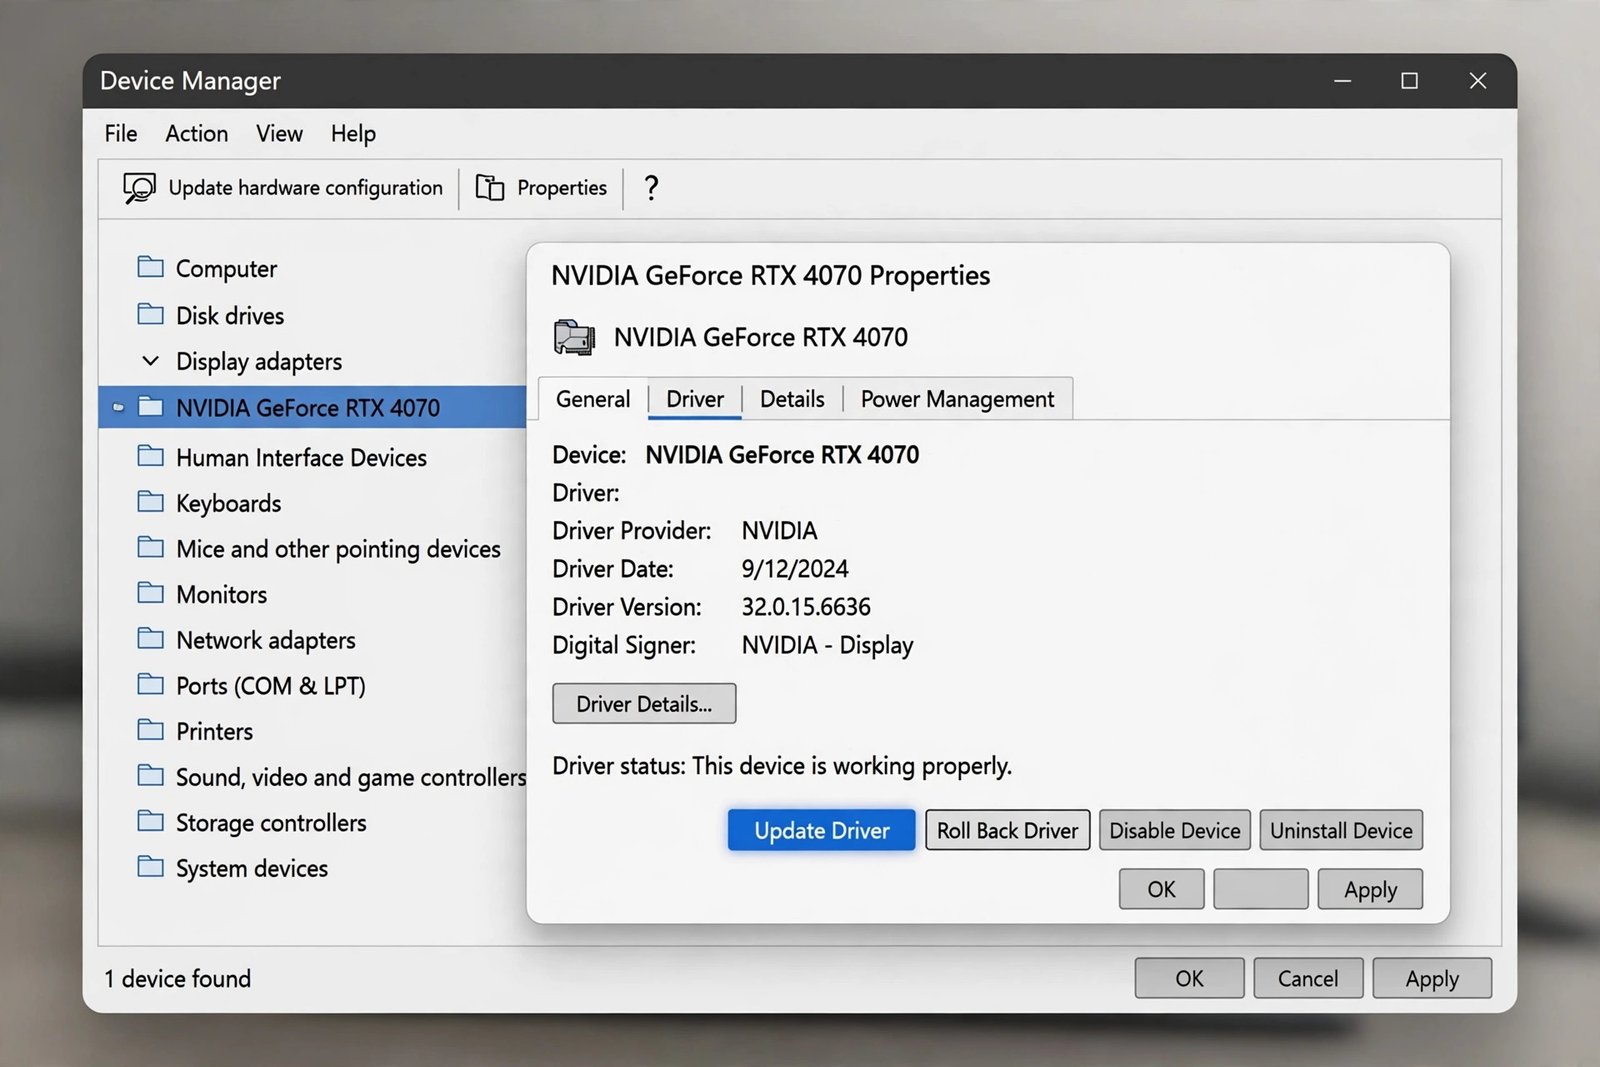Image resolution: width=1600 pixels, height=1067 pixels.
Task: Click the Keyboards folder icon
Action: (x=150, y=501)
